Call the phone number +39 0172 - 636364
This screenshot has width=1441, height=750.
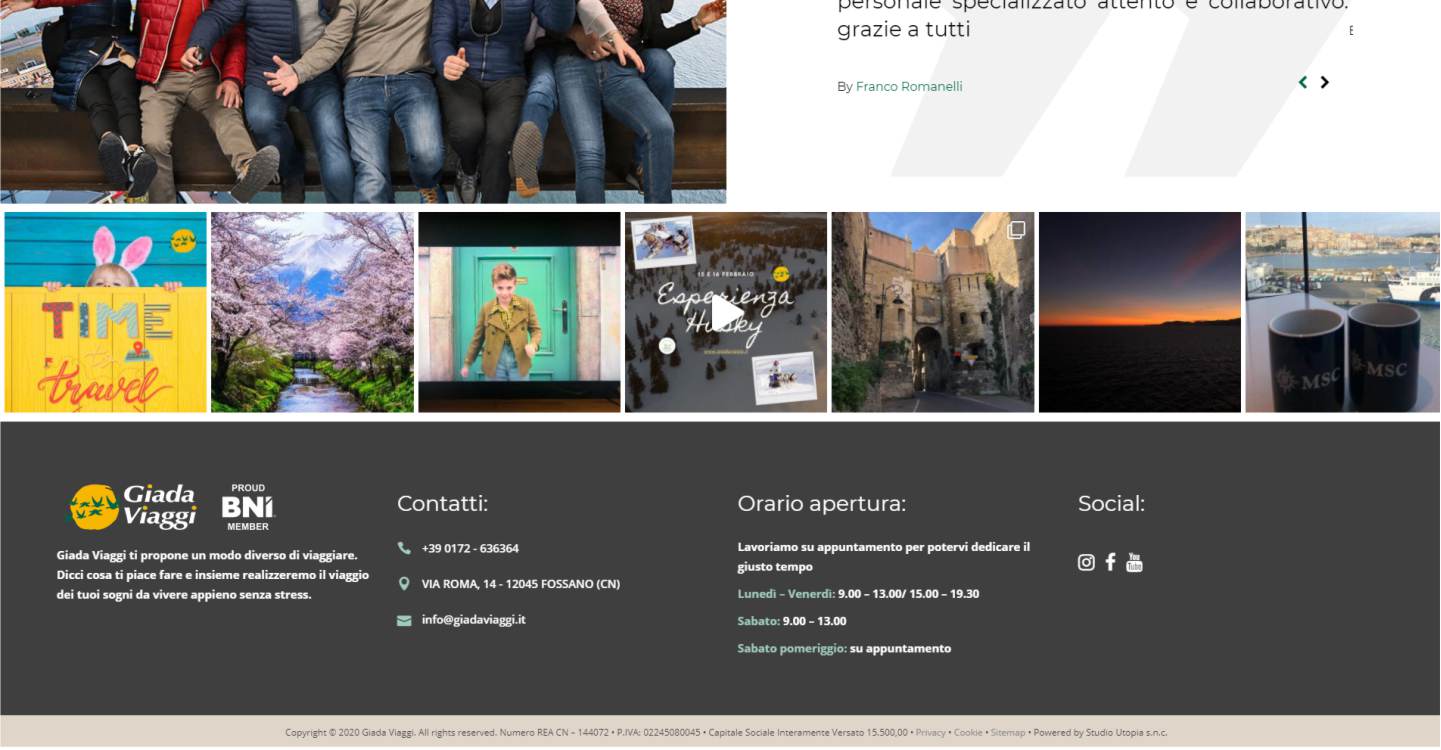(470, 548)
